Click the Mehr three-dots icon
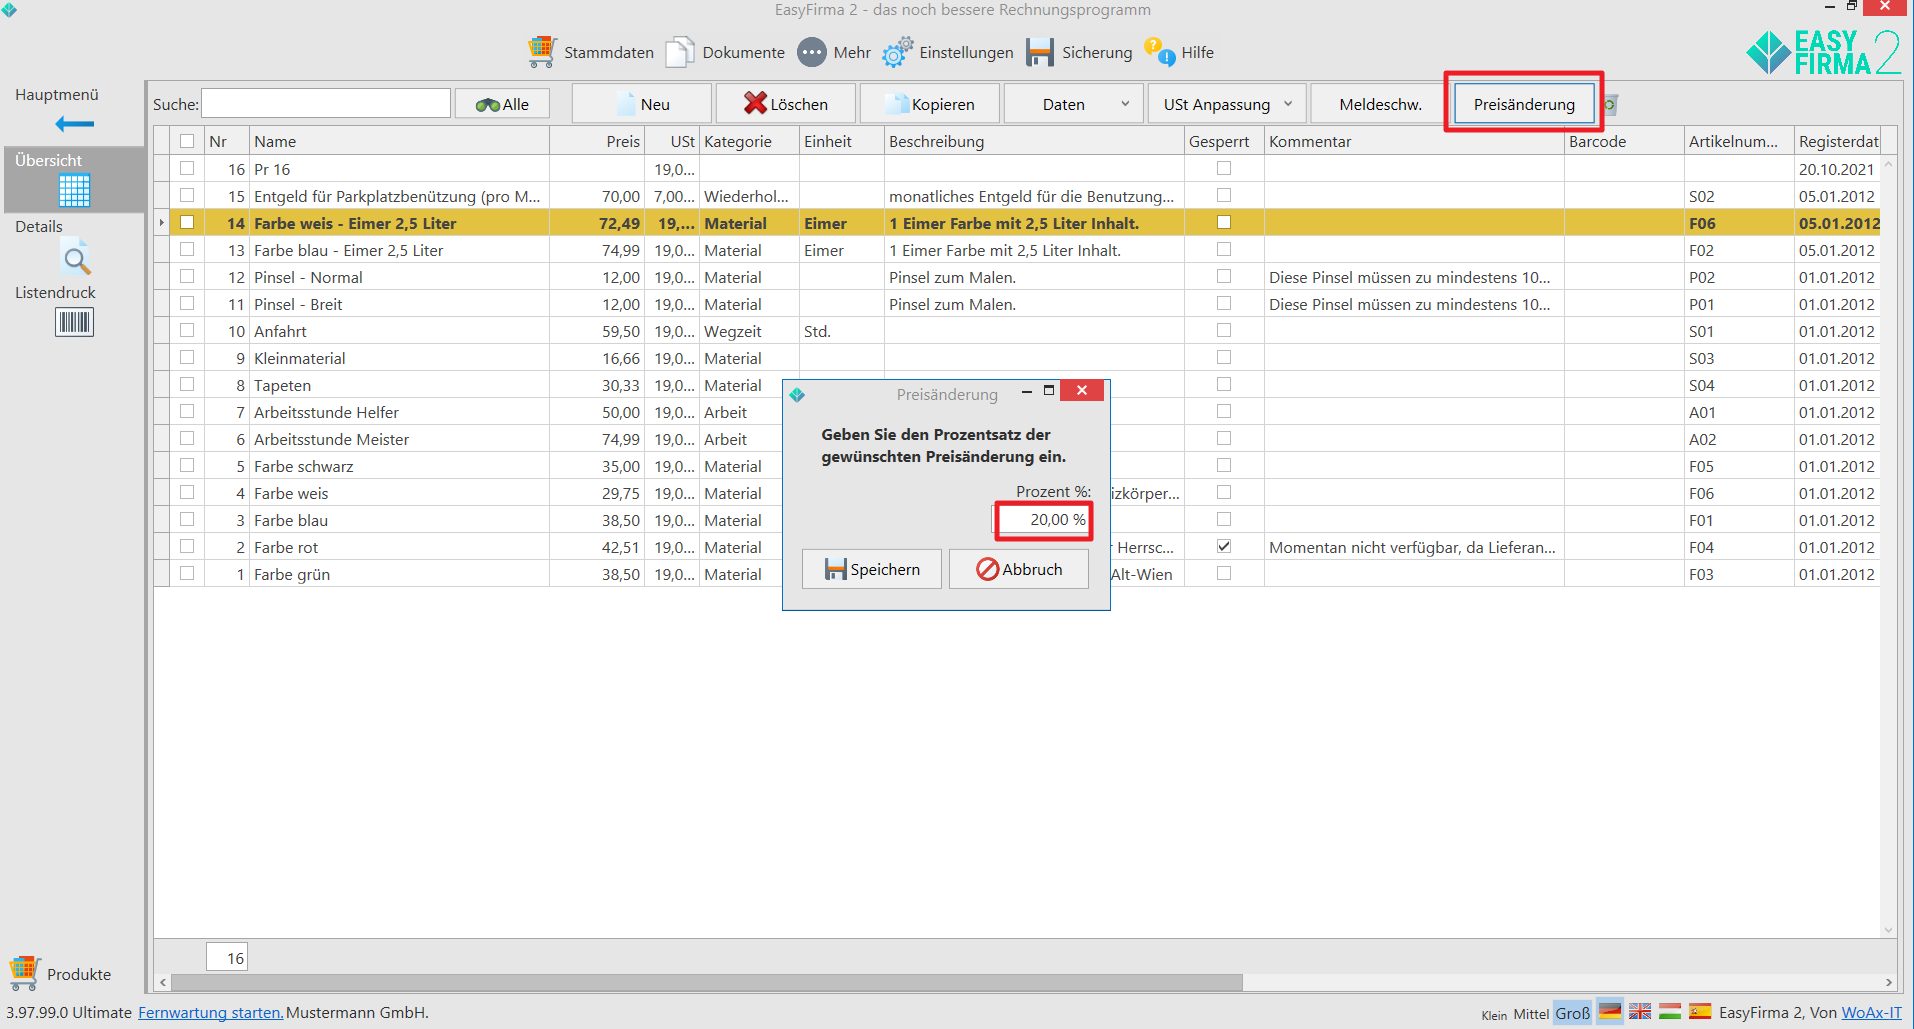Screen dimensions: 1914x1029 [x=812, y=52]
